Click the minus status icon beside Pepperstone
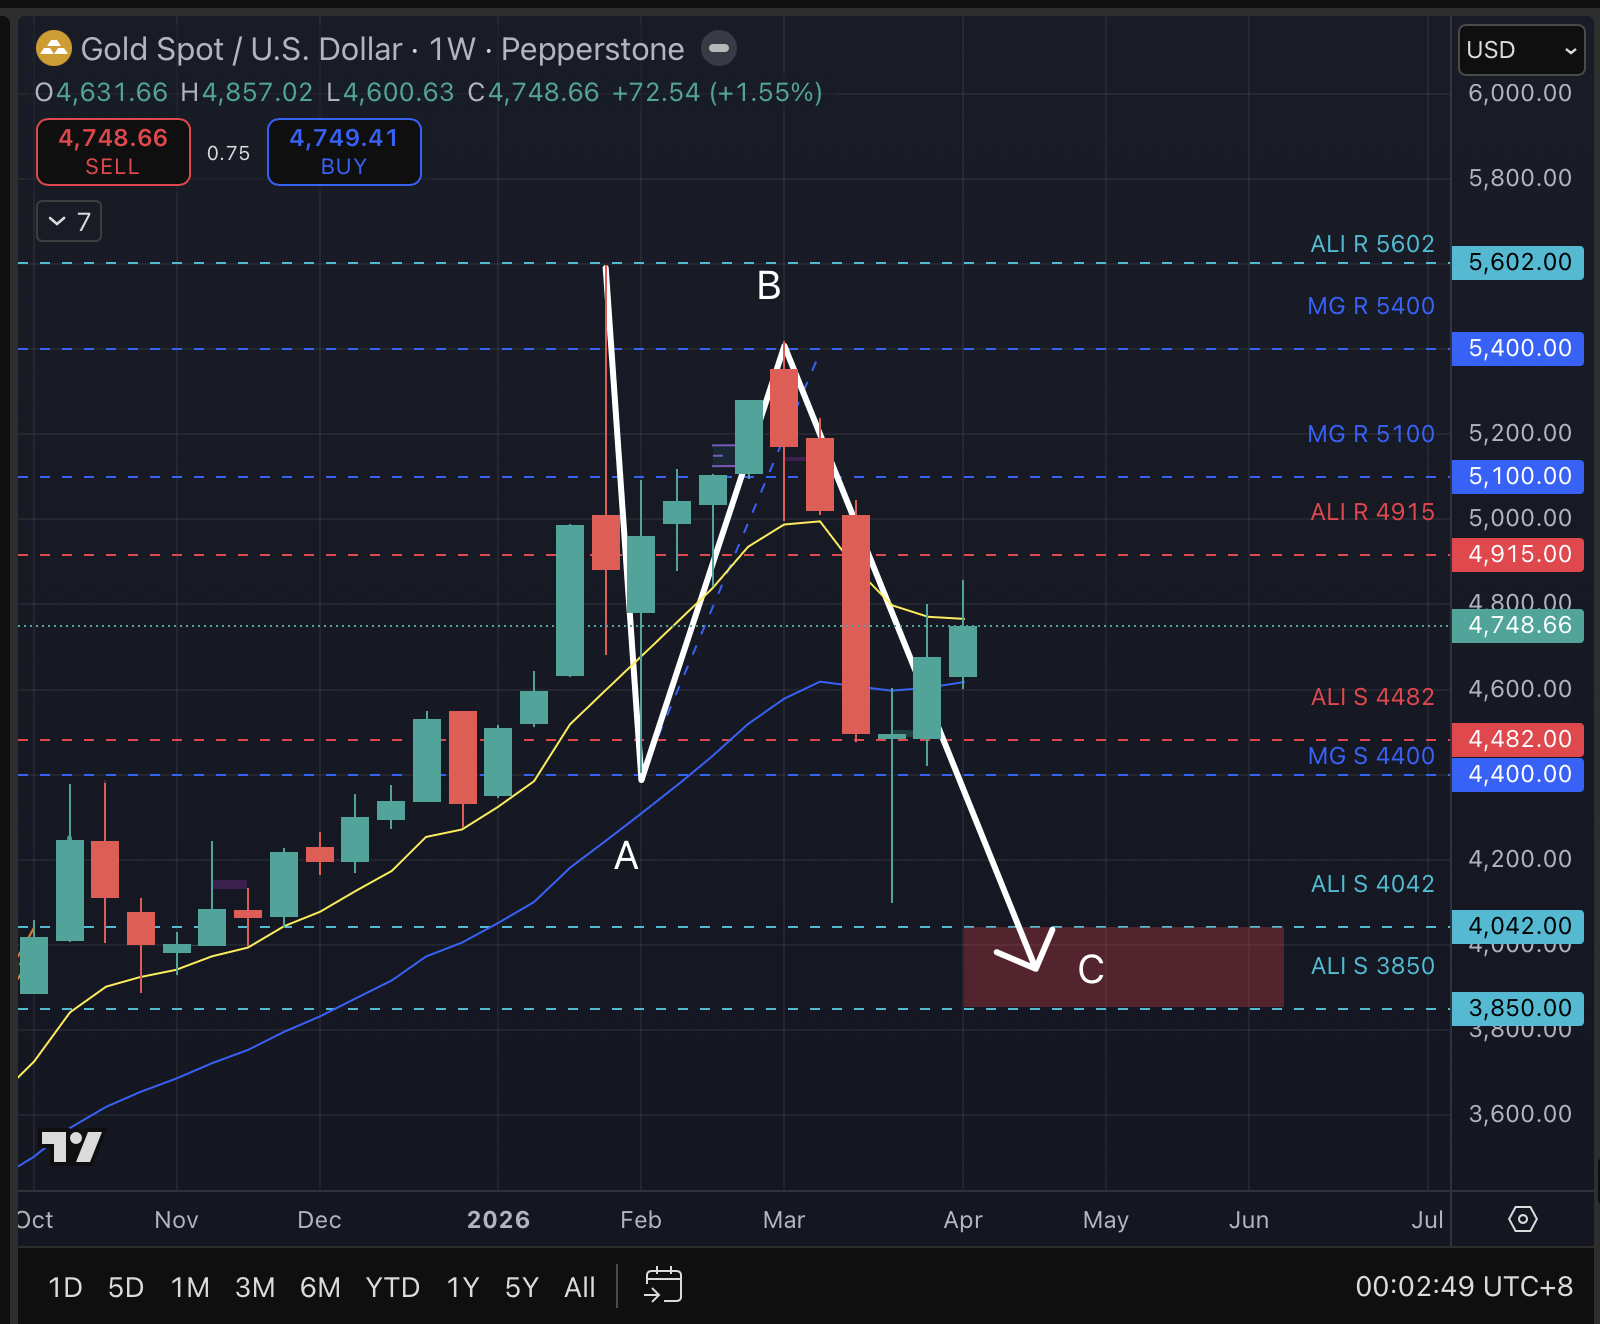The width and height of the screenshot is (1600, 1324). (x=718, y=48)
